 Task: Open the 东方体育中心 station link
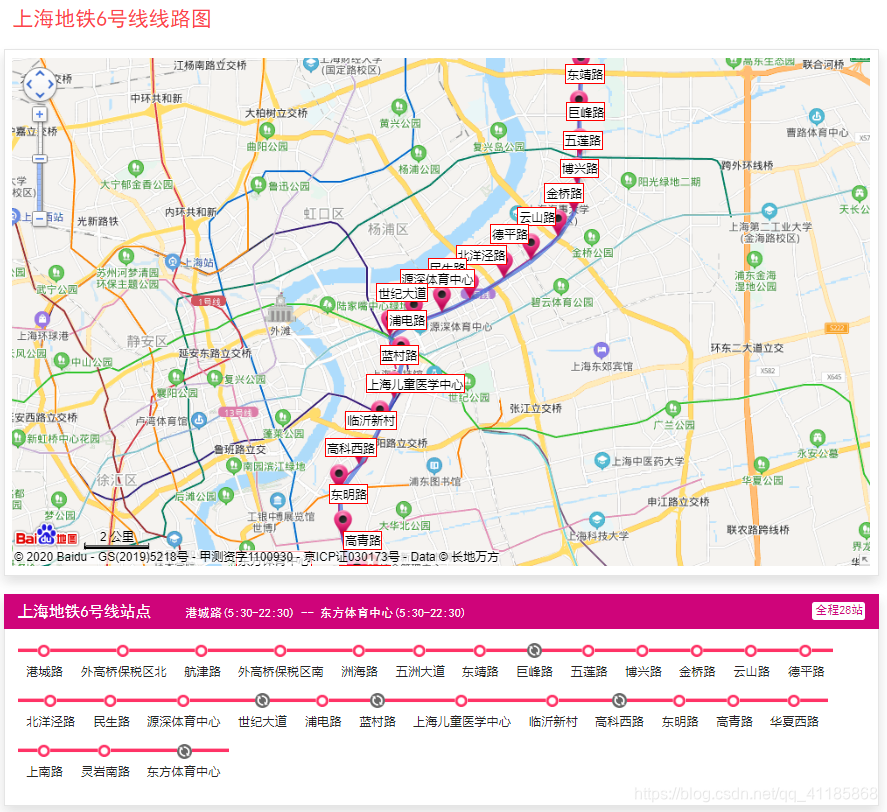tap(183, 772)
